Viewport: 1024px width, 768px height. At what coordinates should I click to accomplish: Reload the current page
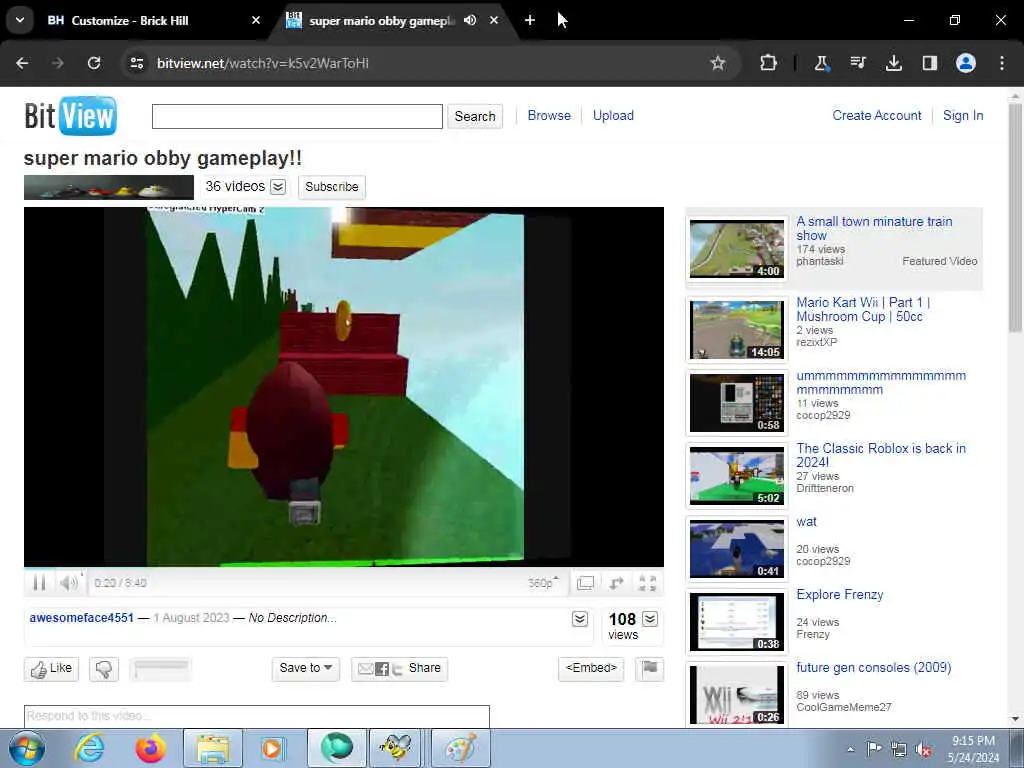click(x=94, y=63)
